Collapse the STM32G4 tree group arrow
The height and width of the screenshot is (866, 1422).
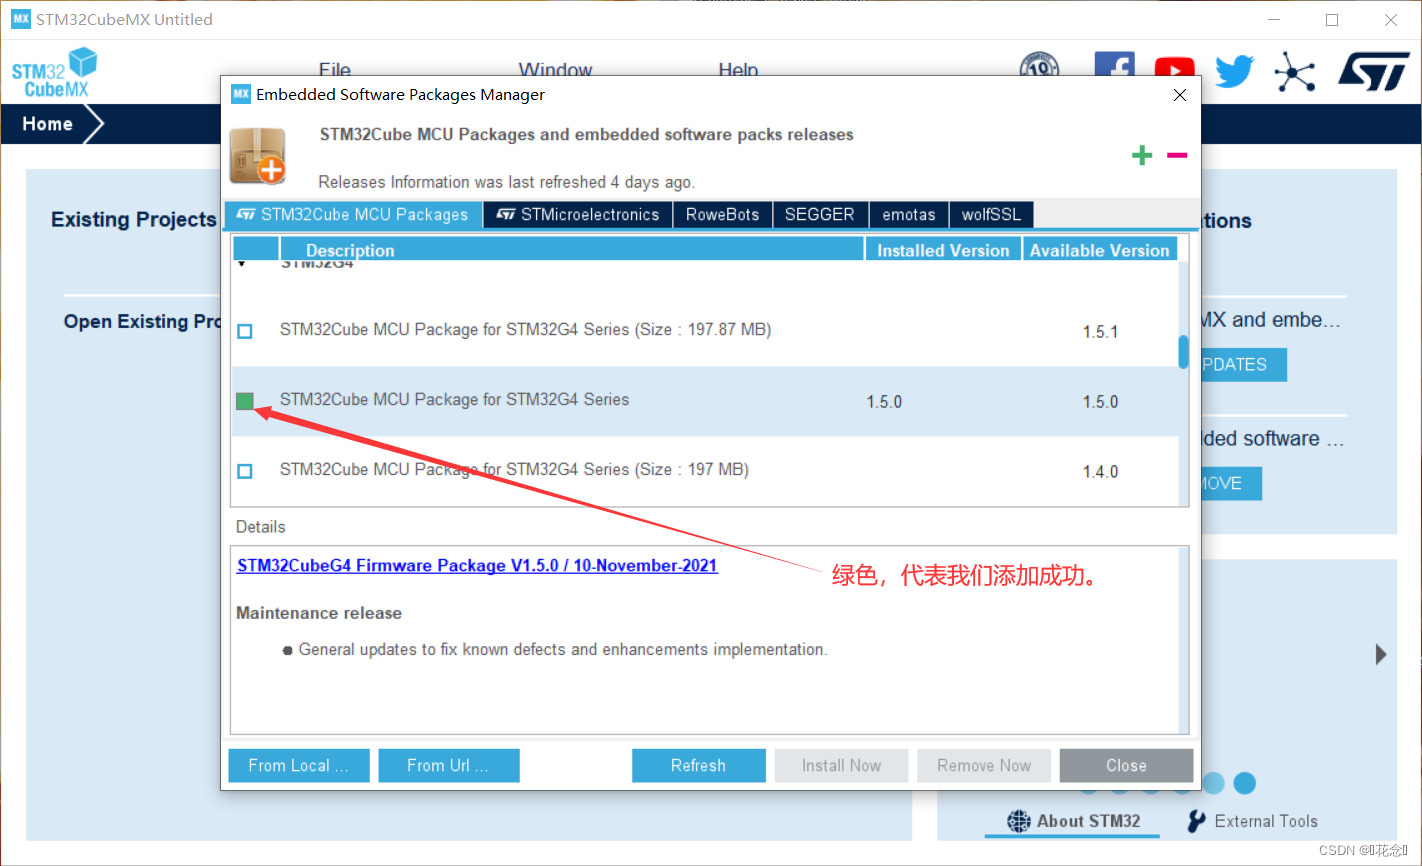[242, 265]
